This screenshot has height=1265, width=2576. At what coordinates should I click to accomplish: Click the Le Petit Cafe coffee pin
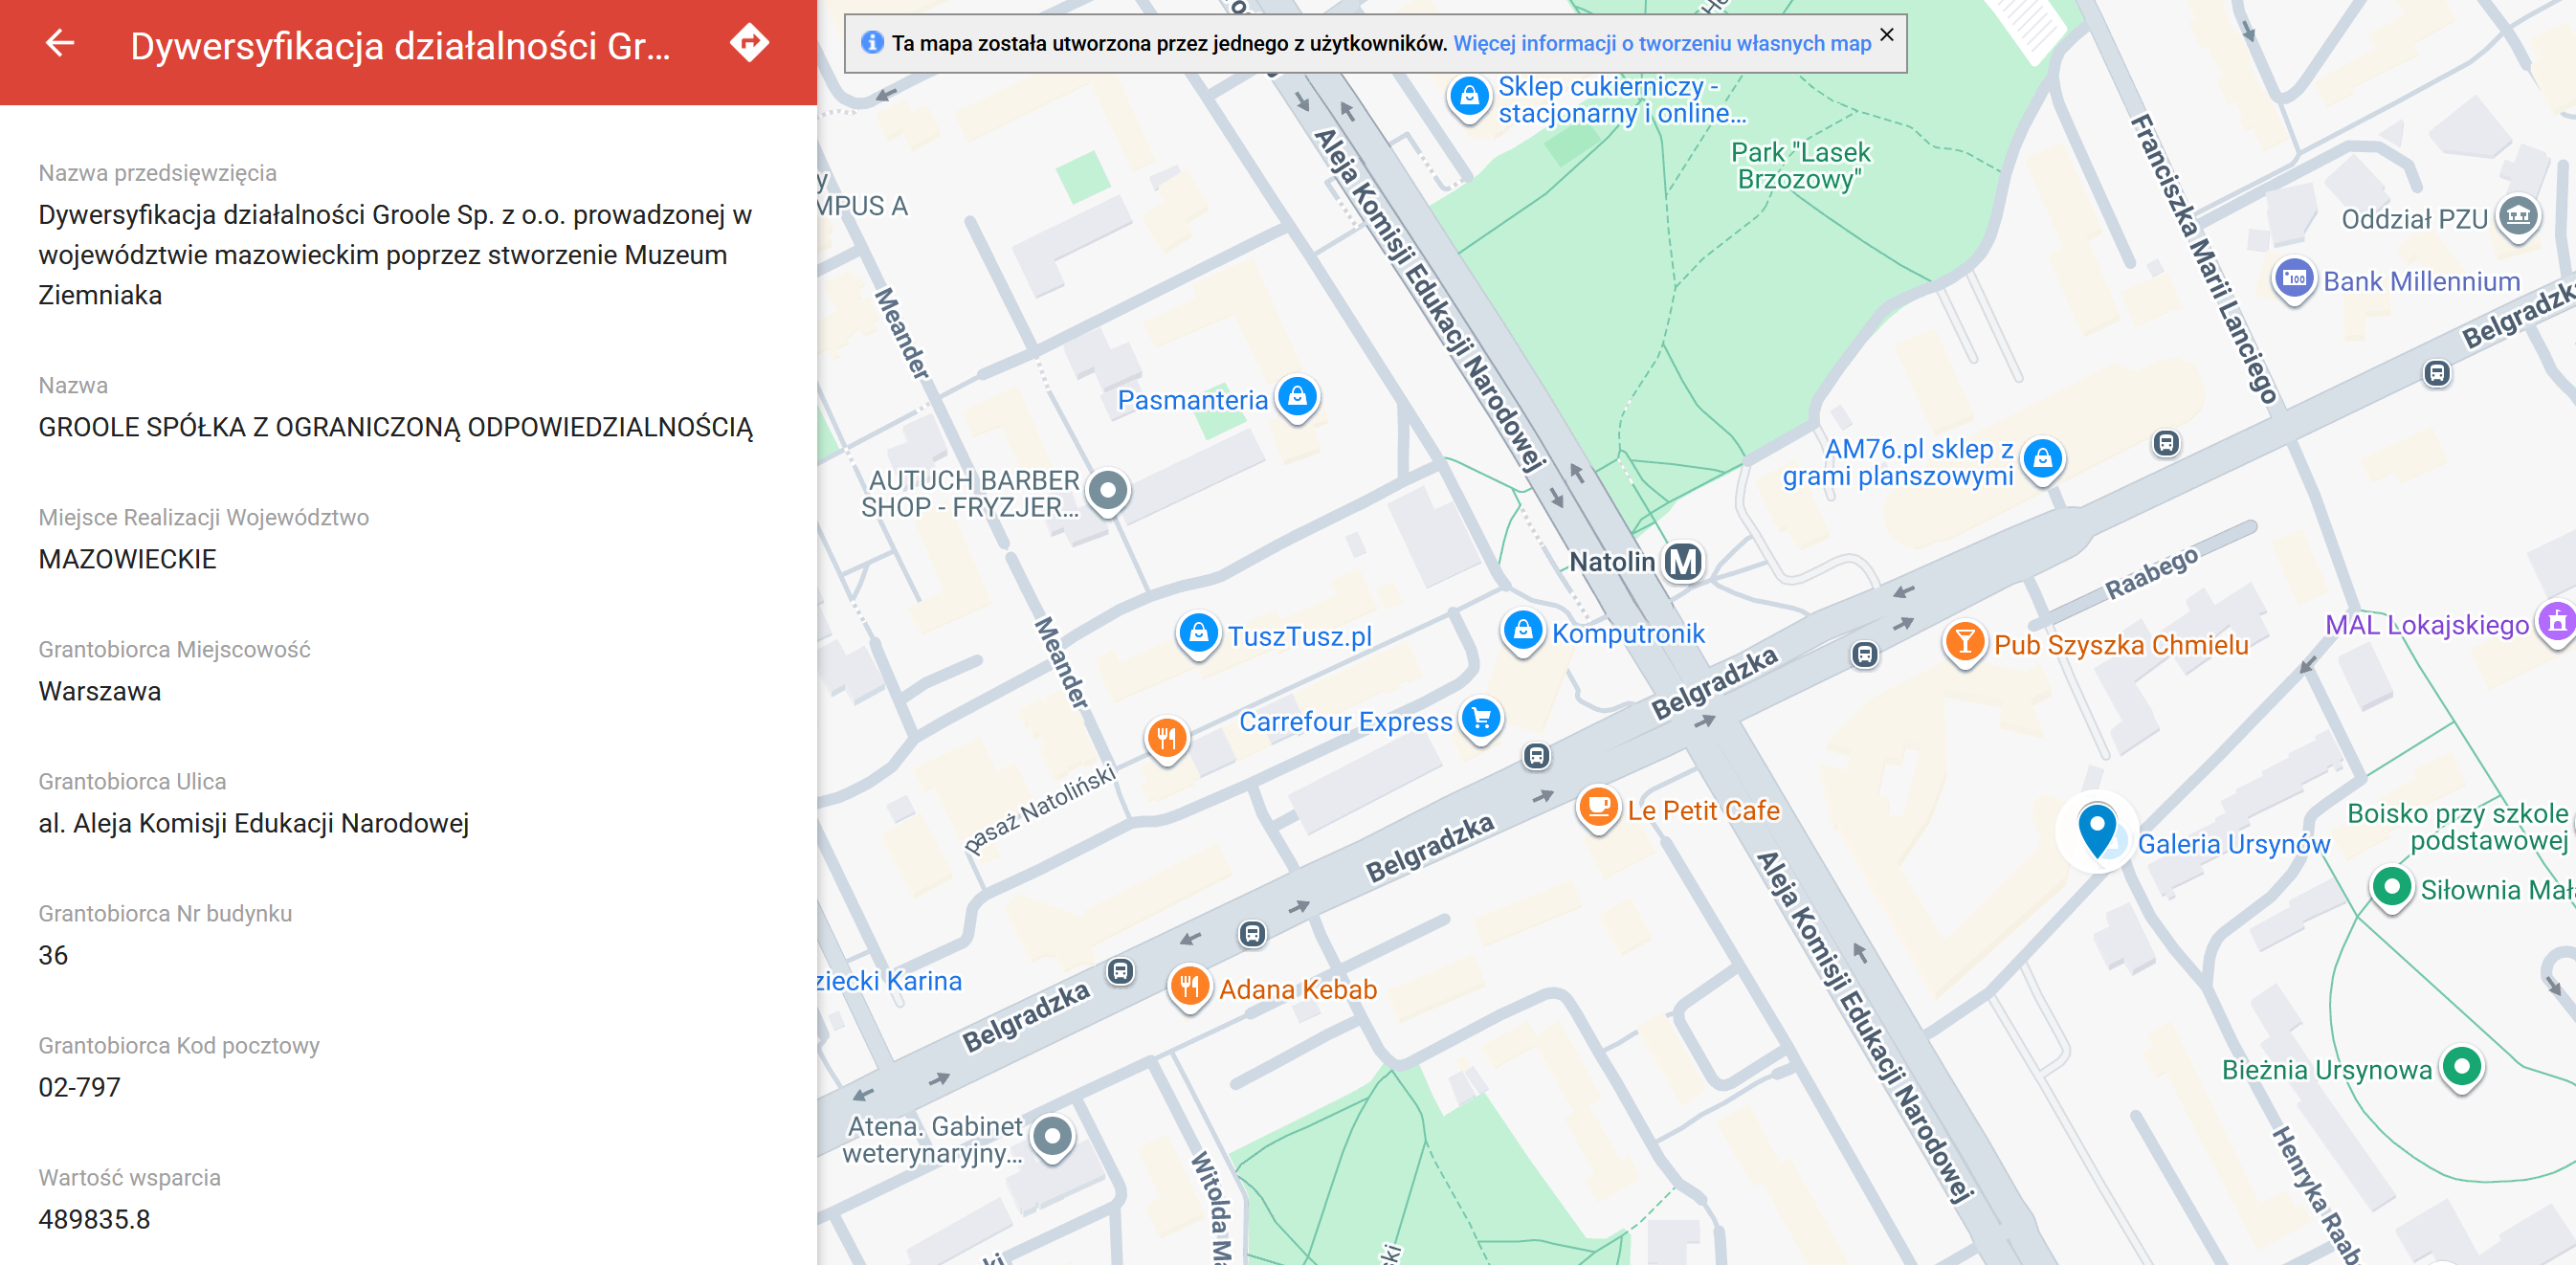[x=1598, y=806]
